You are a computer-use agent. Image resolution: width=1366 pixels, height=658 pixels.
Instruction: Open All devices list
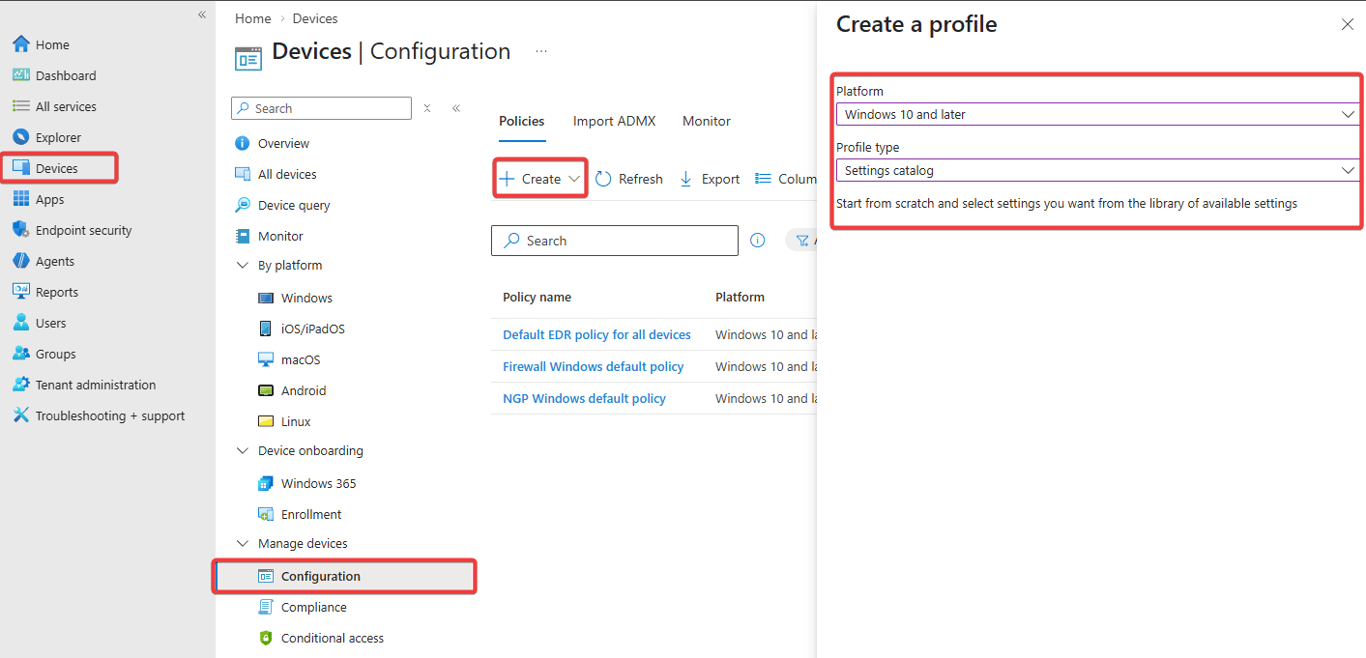287,174
